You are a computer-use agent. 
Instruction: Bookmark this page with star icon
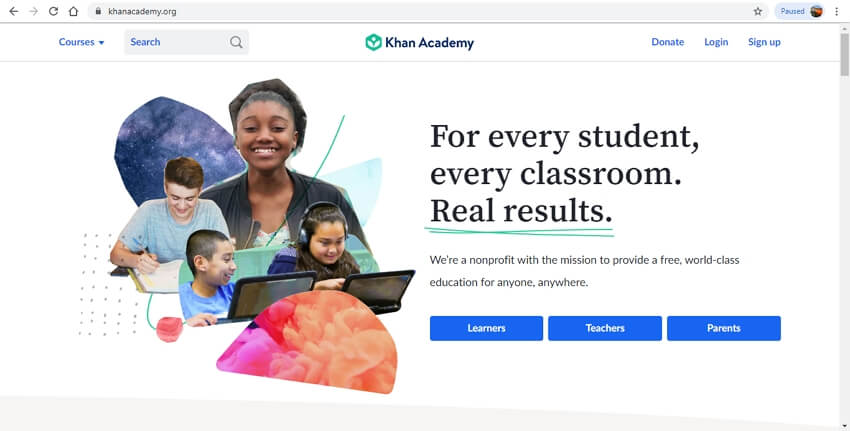(x=758, y=11)
